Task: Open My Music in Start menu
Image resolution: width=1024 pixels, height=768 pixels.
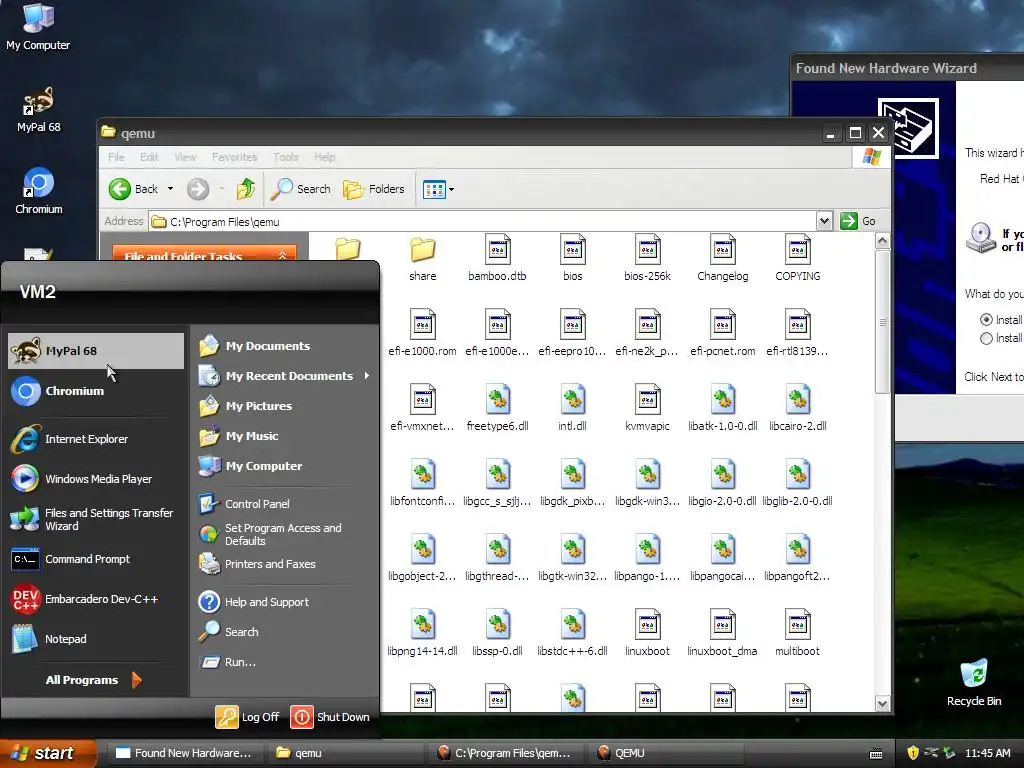Action: pos(284,436)
